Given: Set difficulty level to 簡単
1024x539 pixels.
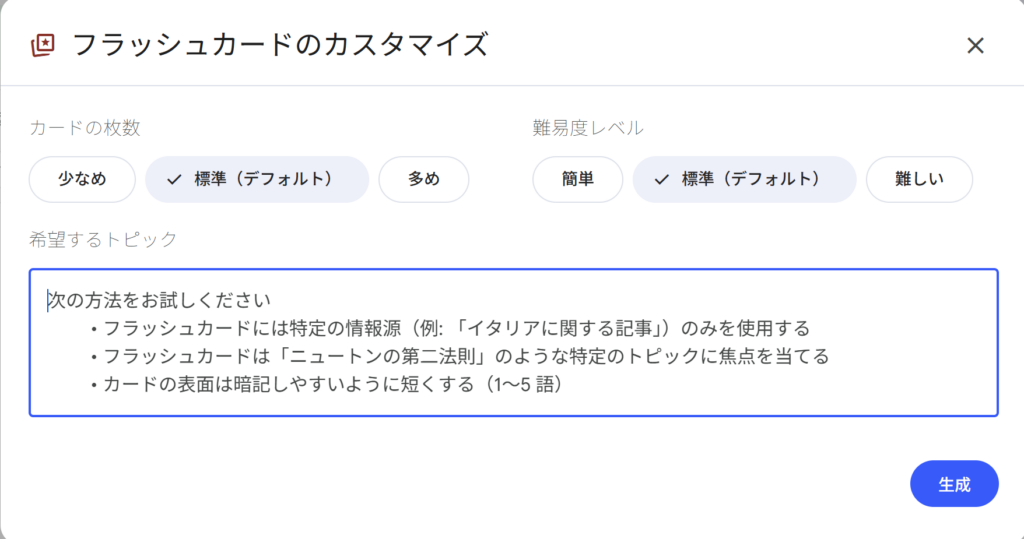Looking at the screenshot, I should (578, 180).
